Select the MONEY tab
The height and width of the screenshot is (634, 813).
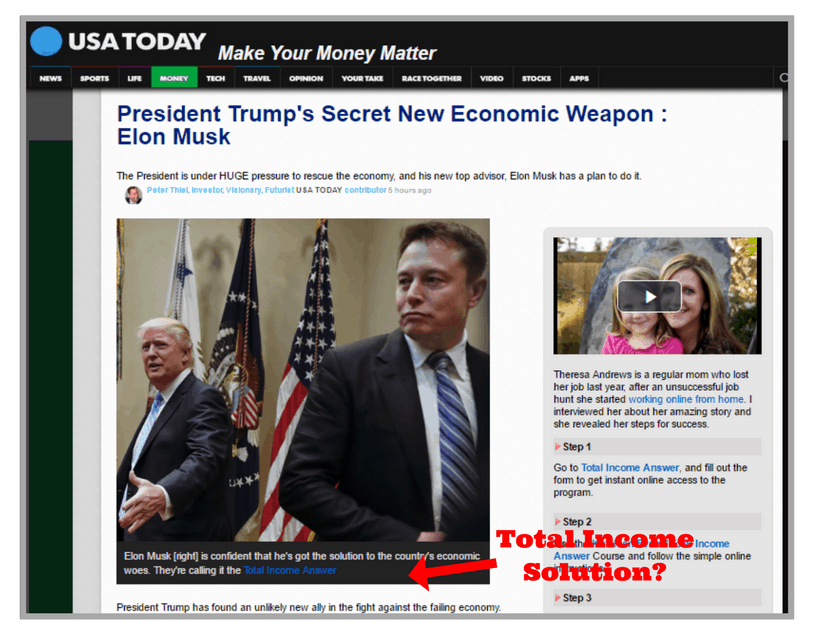(174, 78)
